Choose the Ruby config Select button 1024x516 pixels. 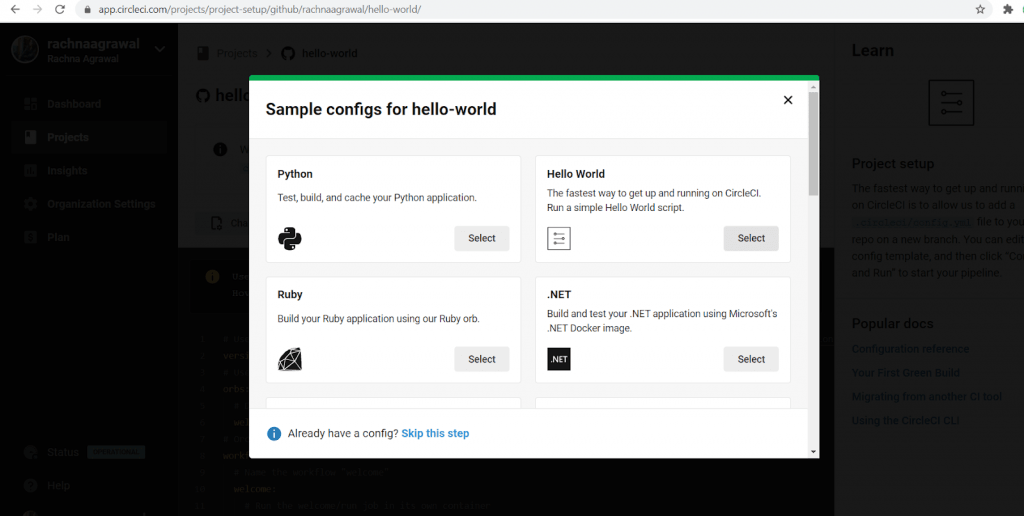pyautogui.click(x=482, y=359)
